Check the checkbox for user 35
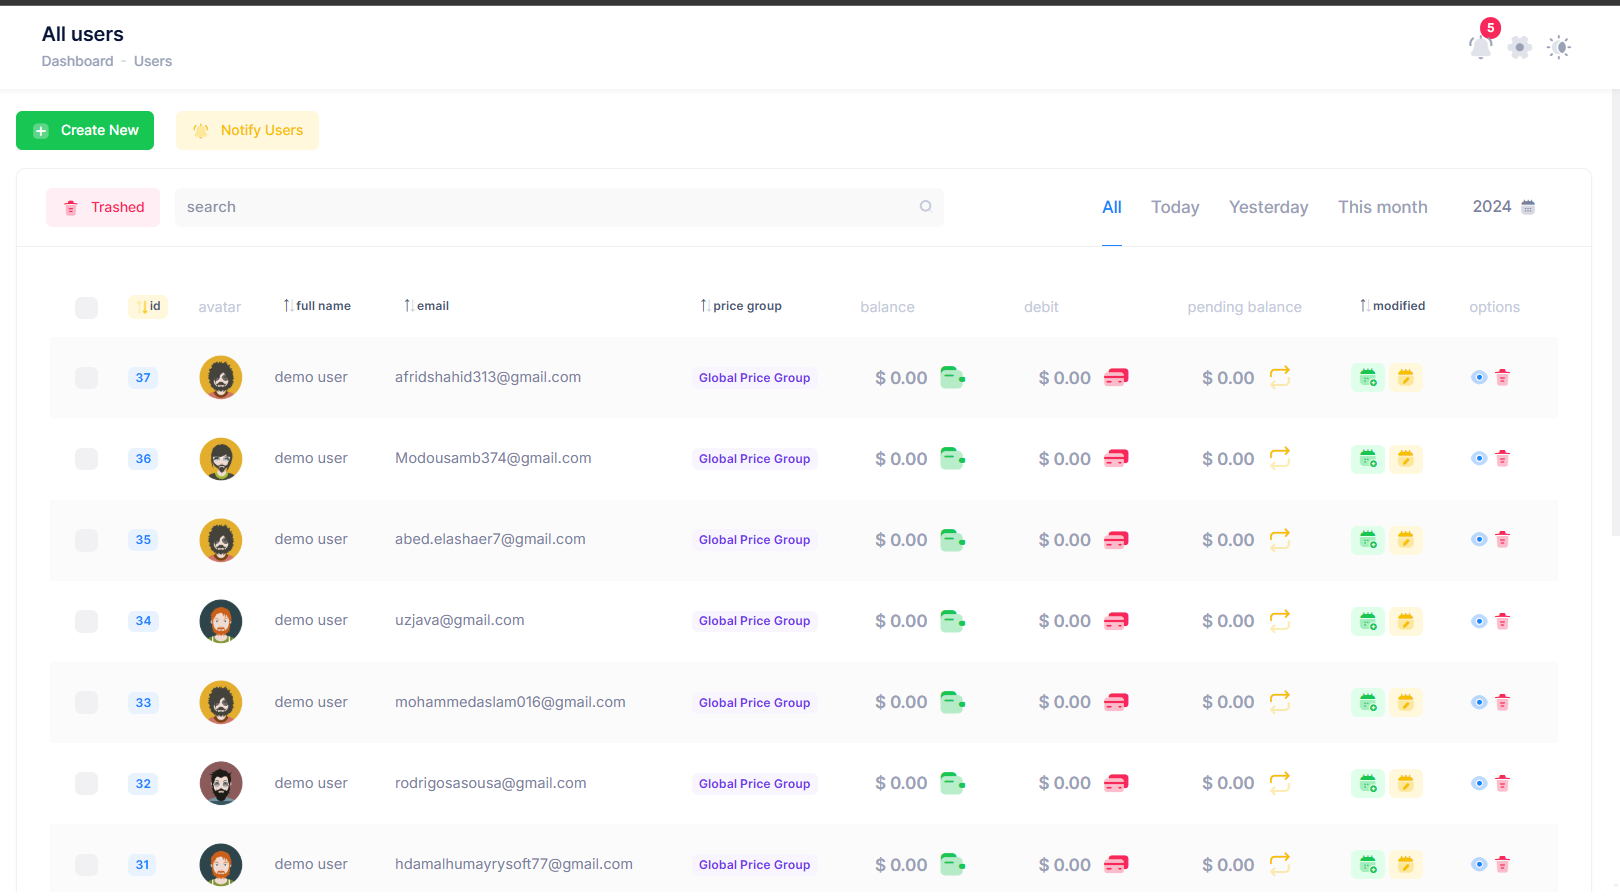 [x=86, y=540]
